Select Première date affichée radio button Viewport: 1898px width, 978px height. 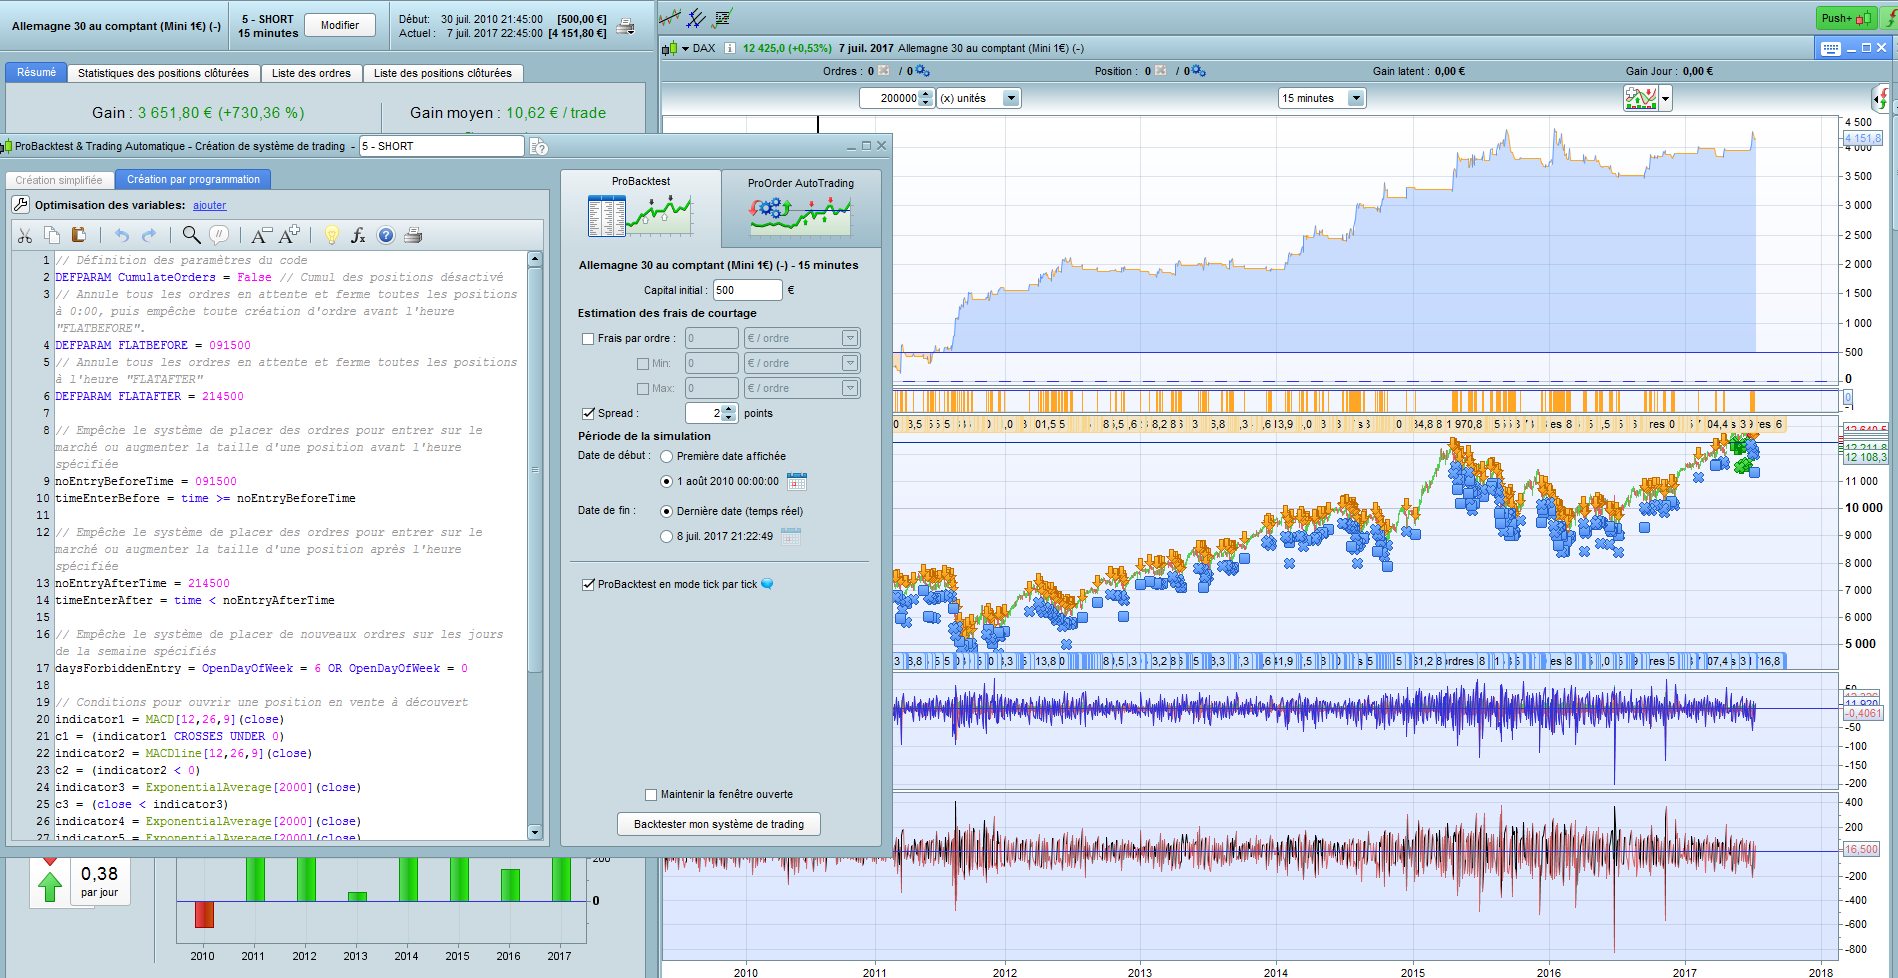[x=666, y=457]
